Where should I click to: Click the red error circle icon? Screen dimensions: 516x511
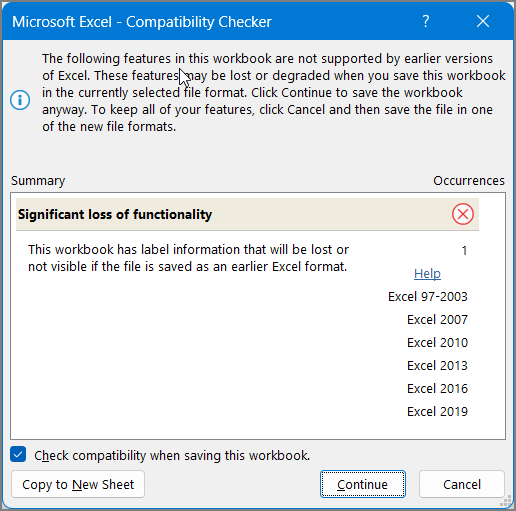(463, 214)
